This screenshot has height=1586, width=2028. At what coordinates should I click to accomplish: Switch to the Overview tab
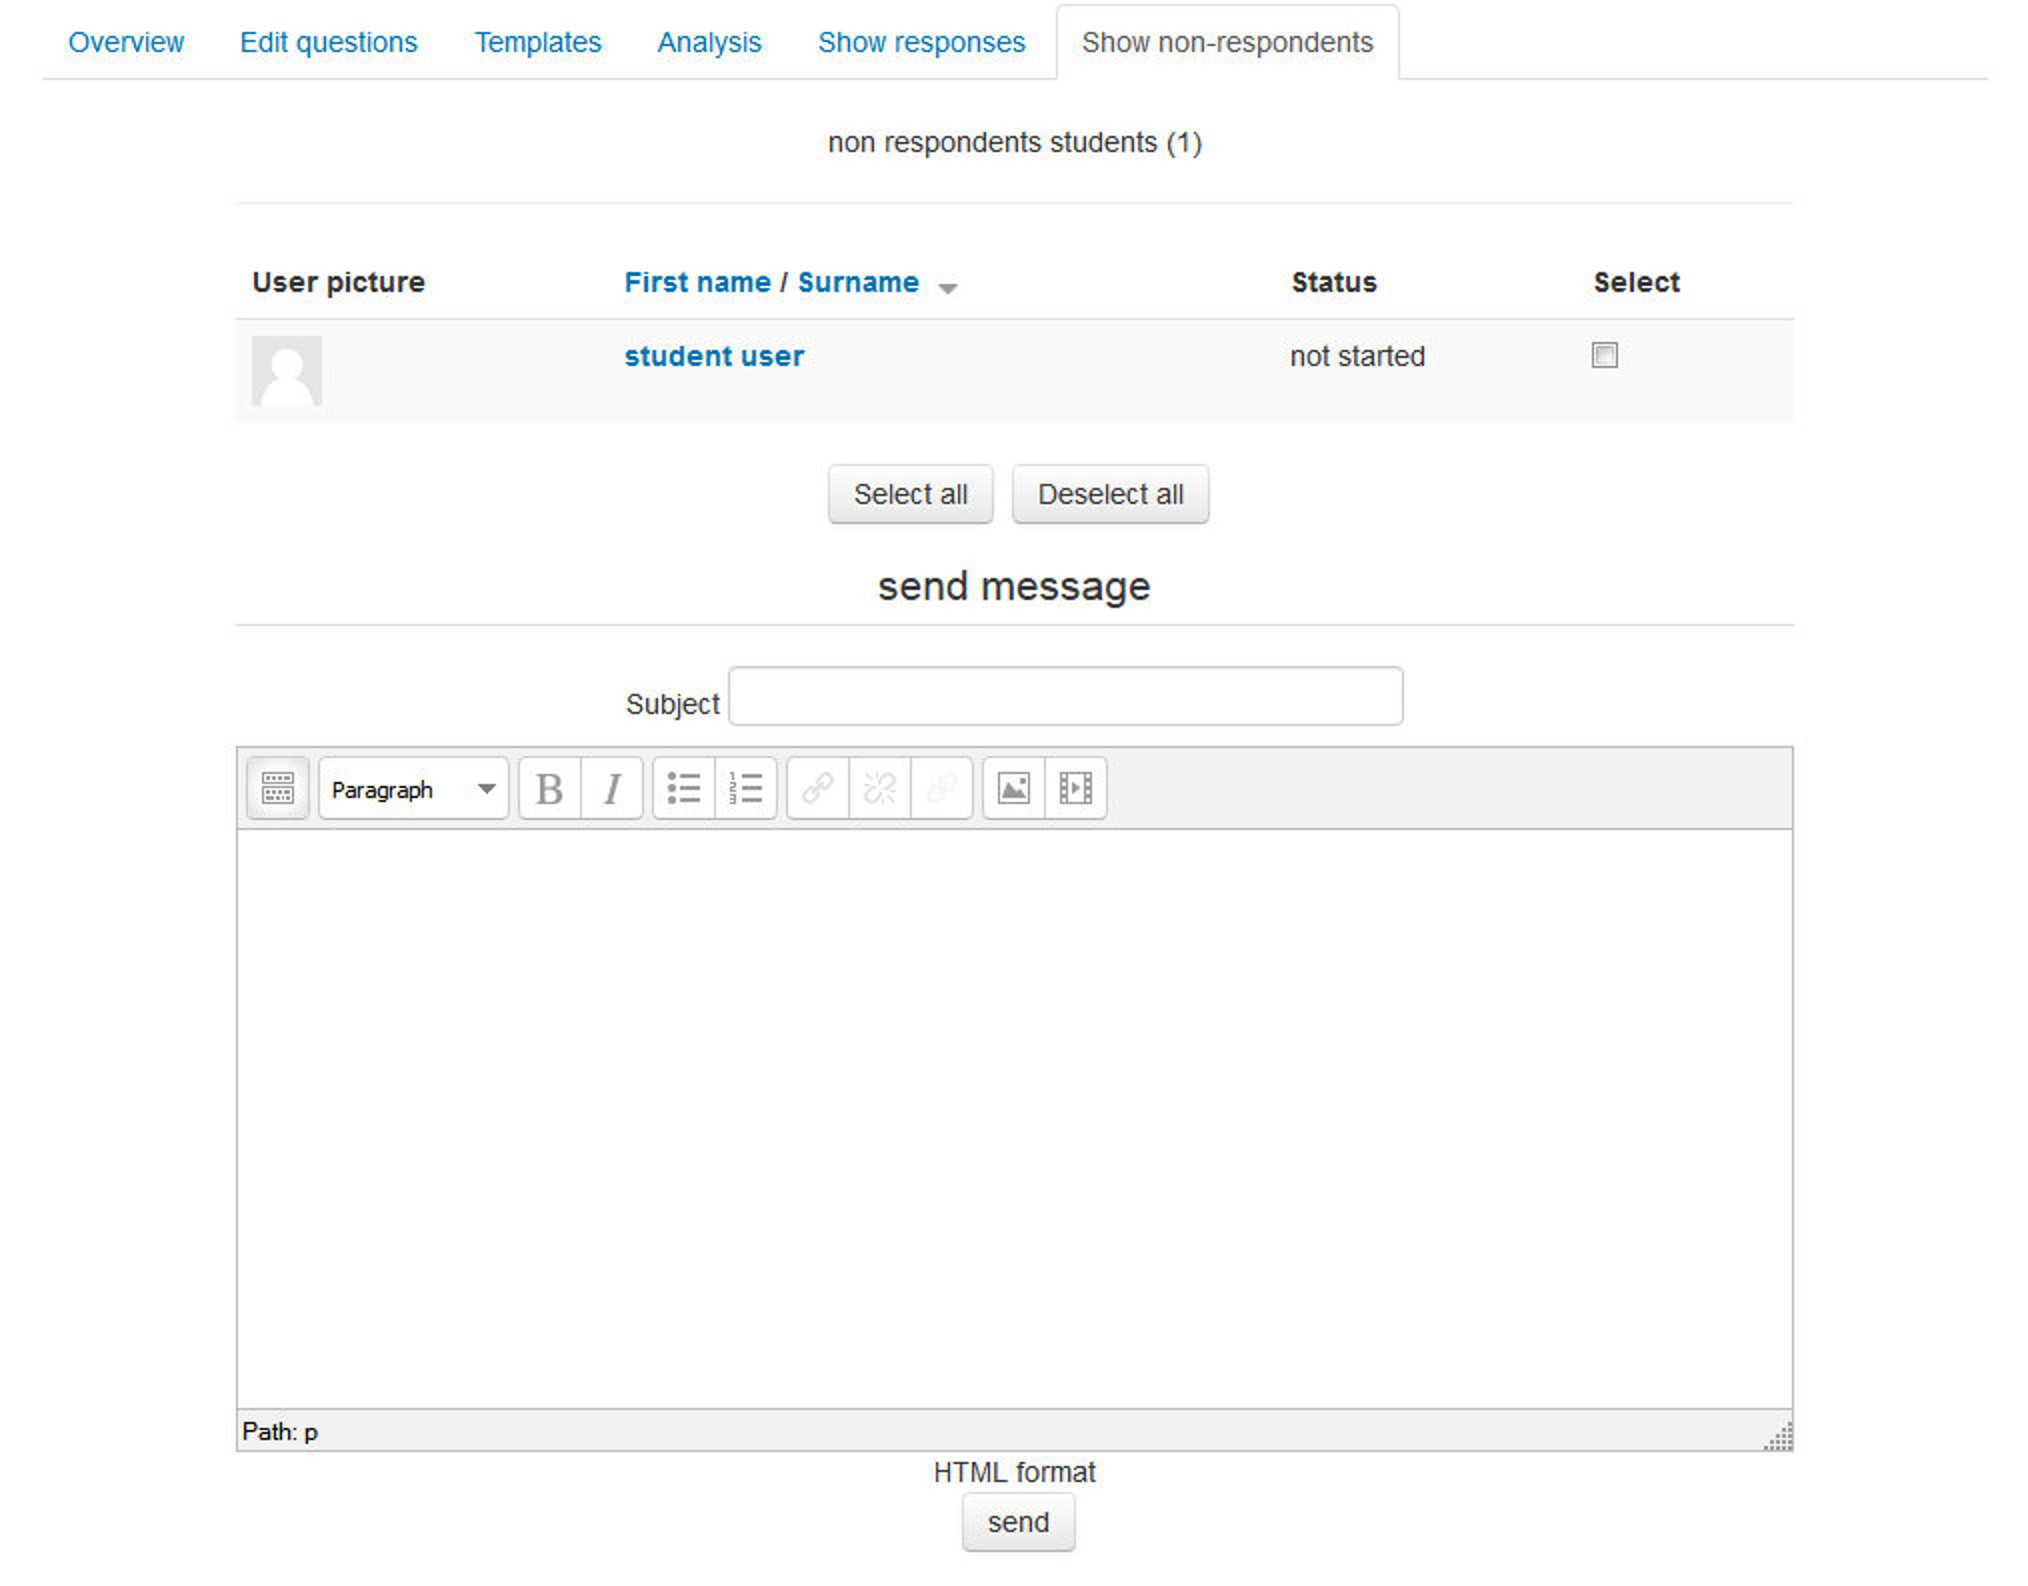click(x=126, y=42)
